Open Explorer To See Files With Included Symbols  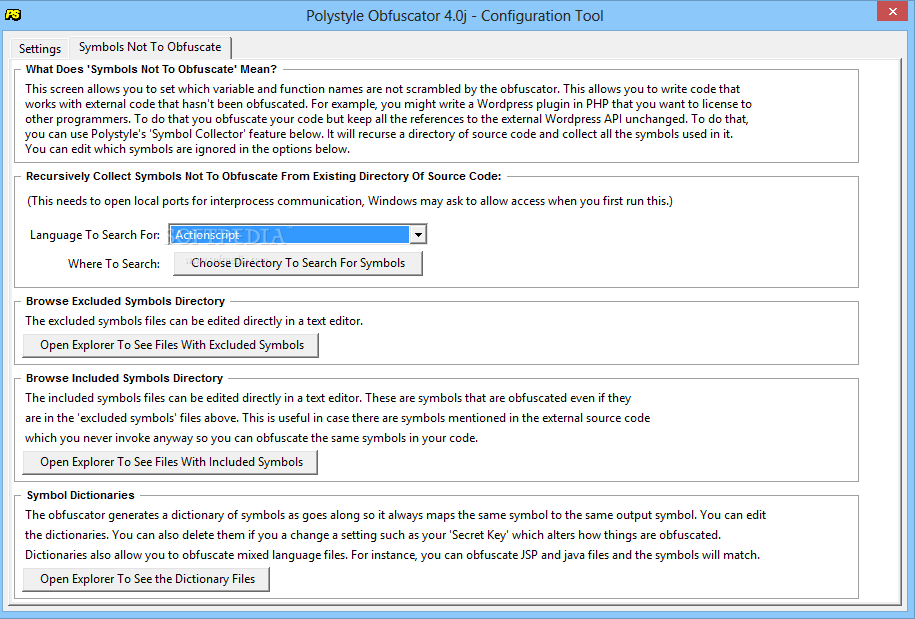(x=170, y=462)
